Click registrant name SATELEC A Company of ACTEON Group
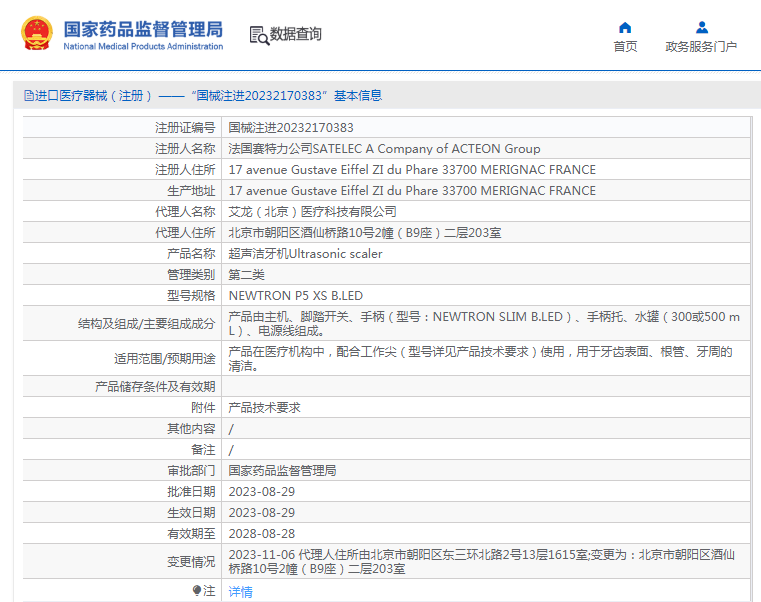 pyautogui.click(x=426, y=149)
